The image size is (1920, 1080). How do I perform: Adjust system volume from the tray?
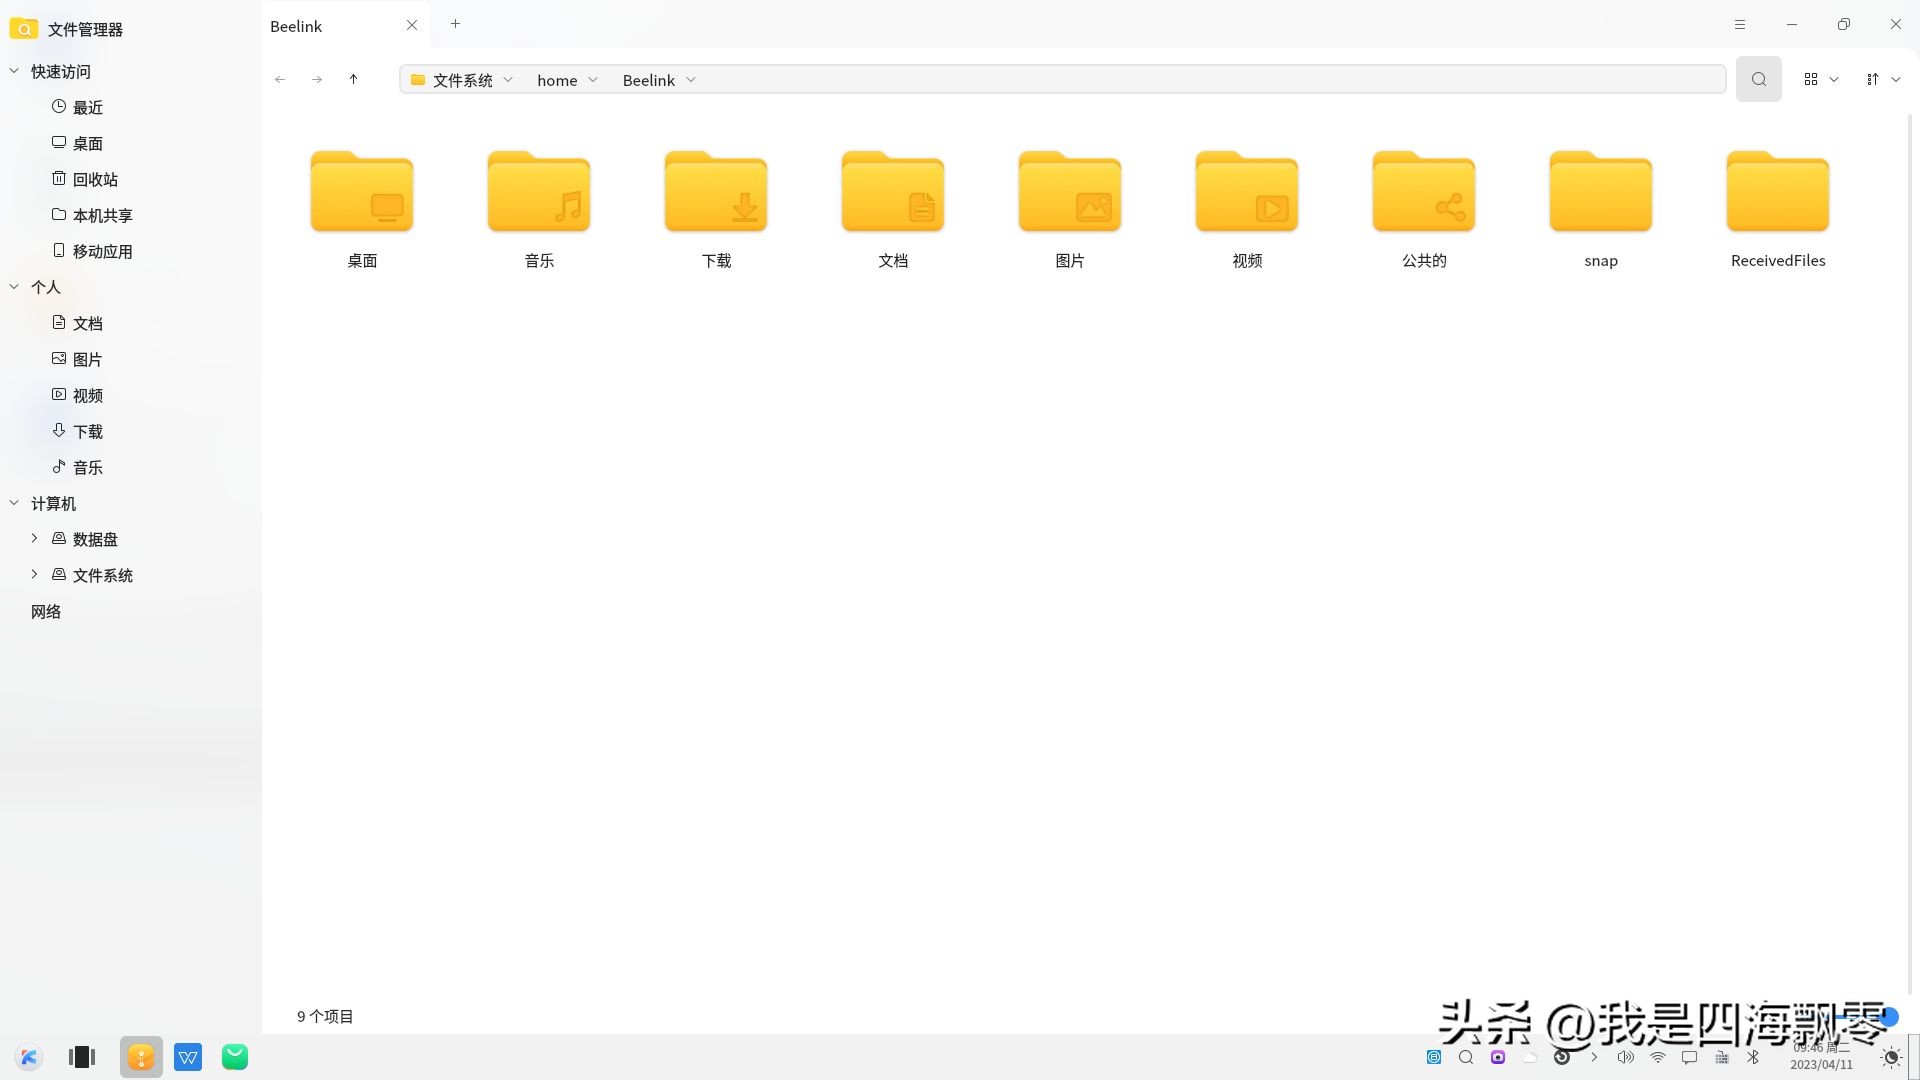tap(1626, 1057)
